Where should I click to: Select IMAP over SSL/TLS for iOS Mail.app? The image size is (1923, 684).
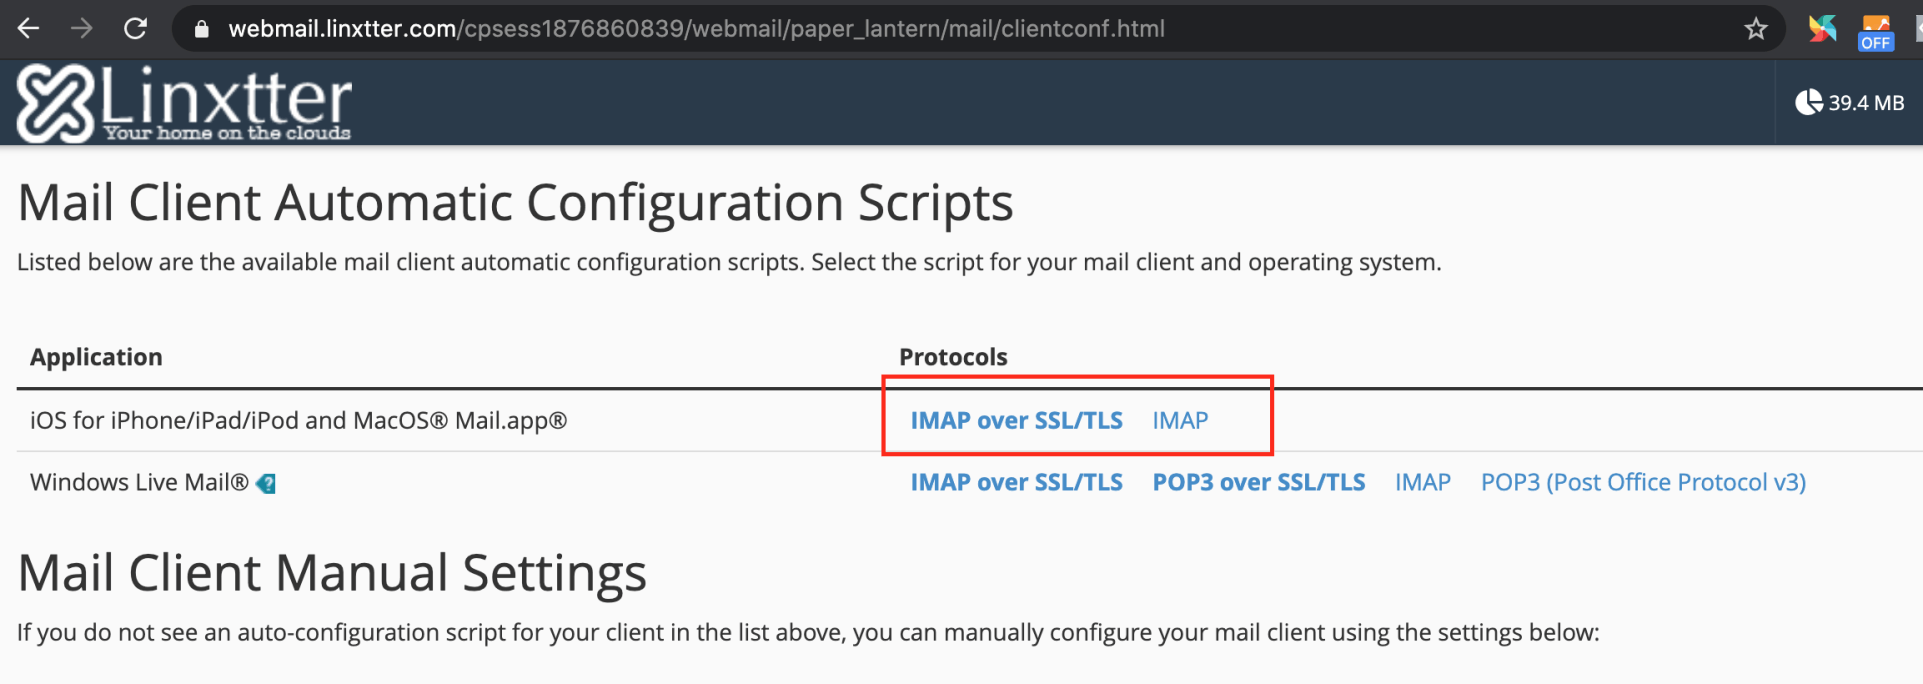pos(1016,421)
